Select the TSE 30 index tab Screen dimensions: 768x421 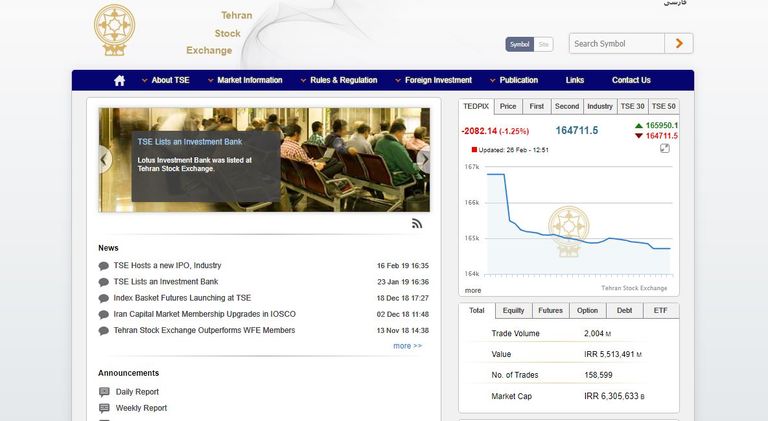pyautogui.click(x=632, y=106)
